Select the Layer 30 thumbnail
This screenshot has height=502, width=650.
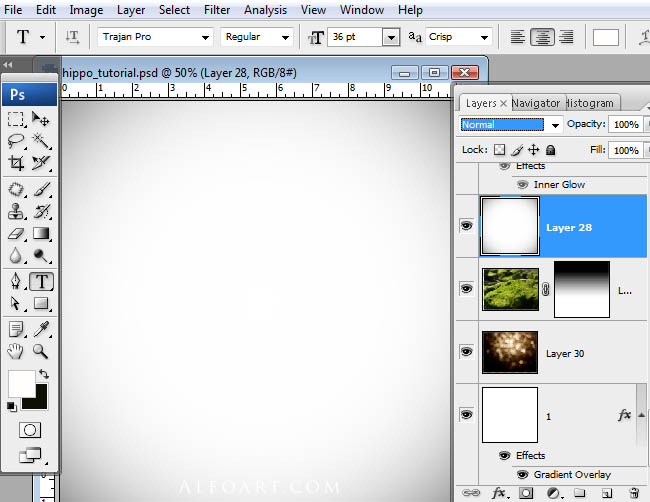click(x=510, y=352)
